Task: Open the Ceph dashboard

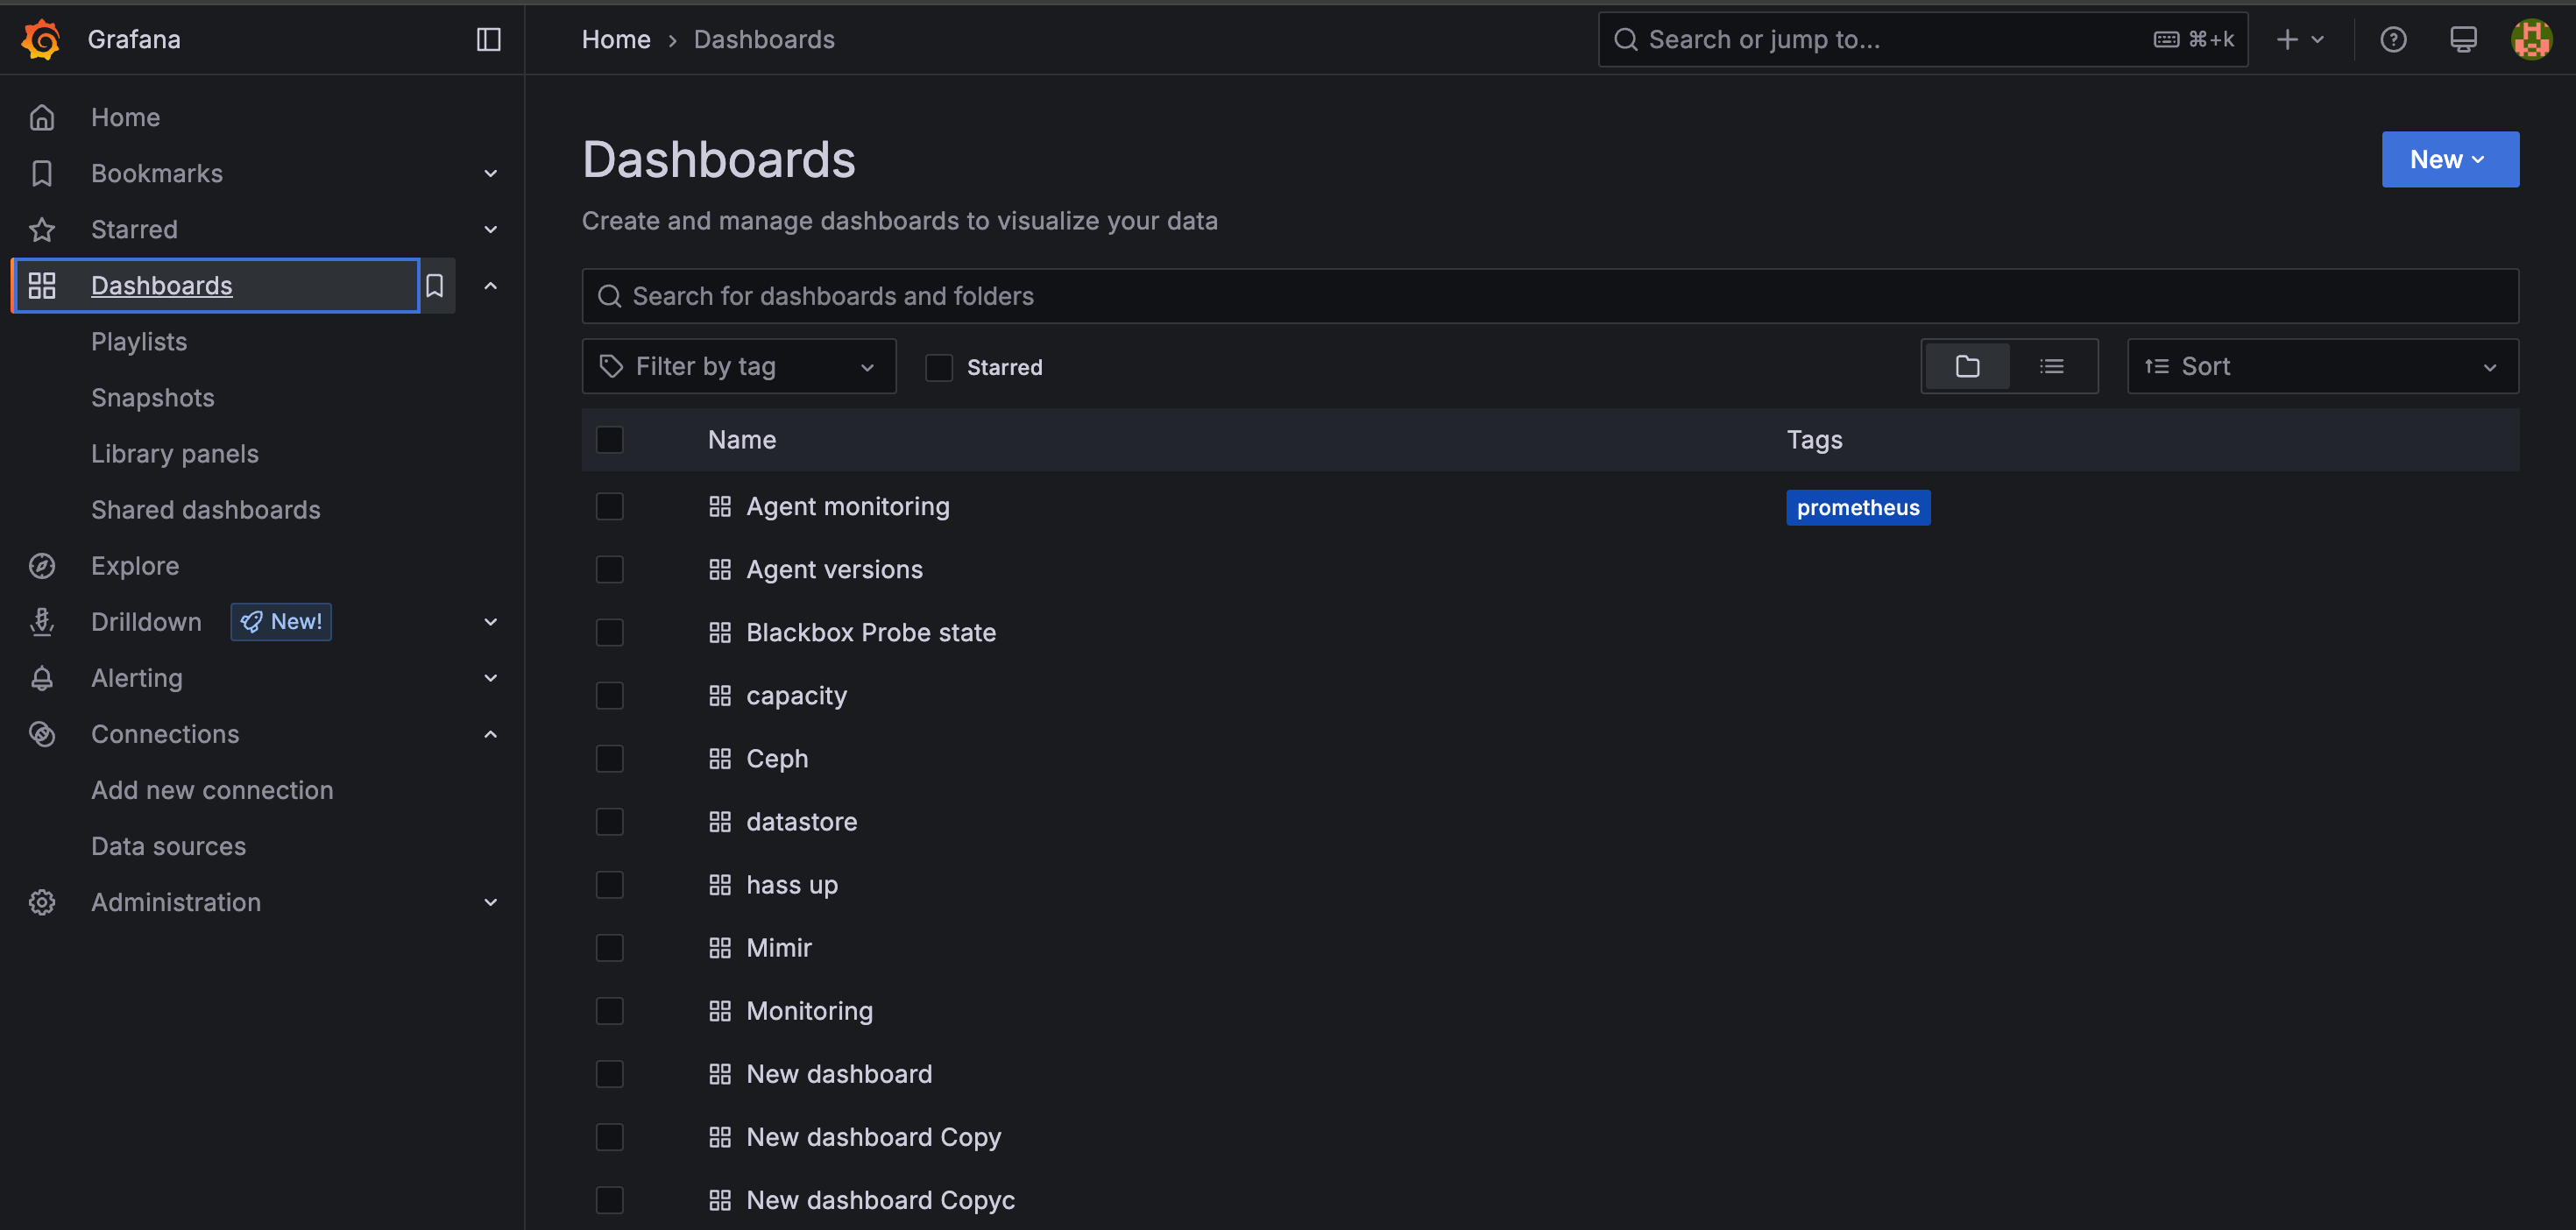Action: tap(777, 758)
